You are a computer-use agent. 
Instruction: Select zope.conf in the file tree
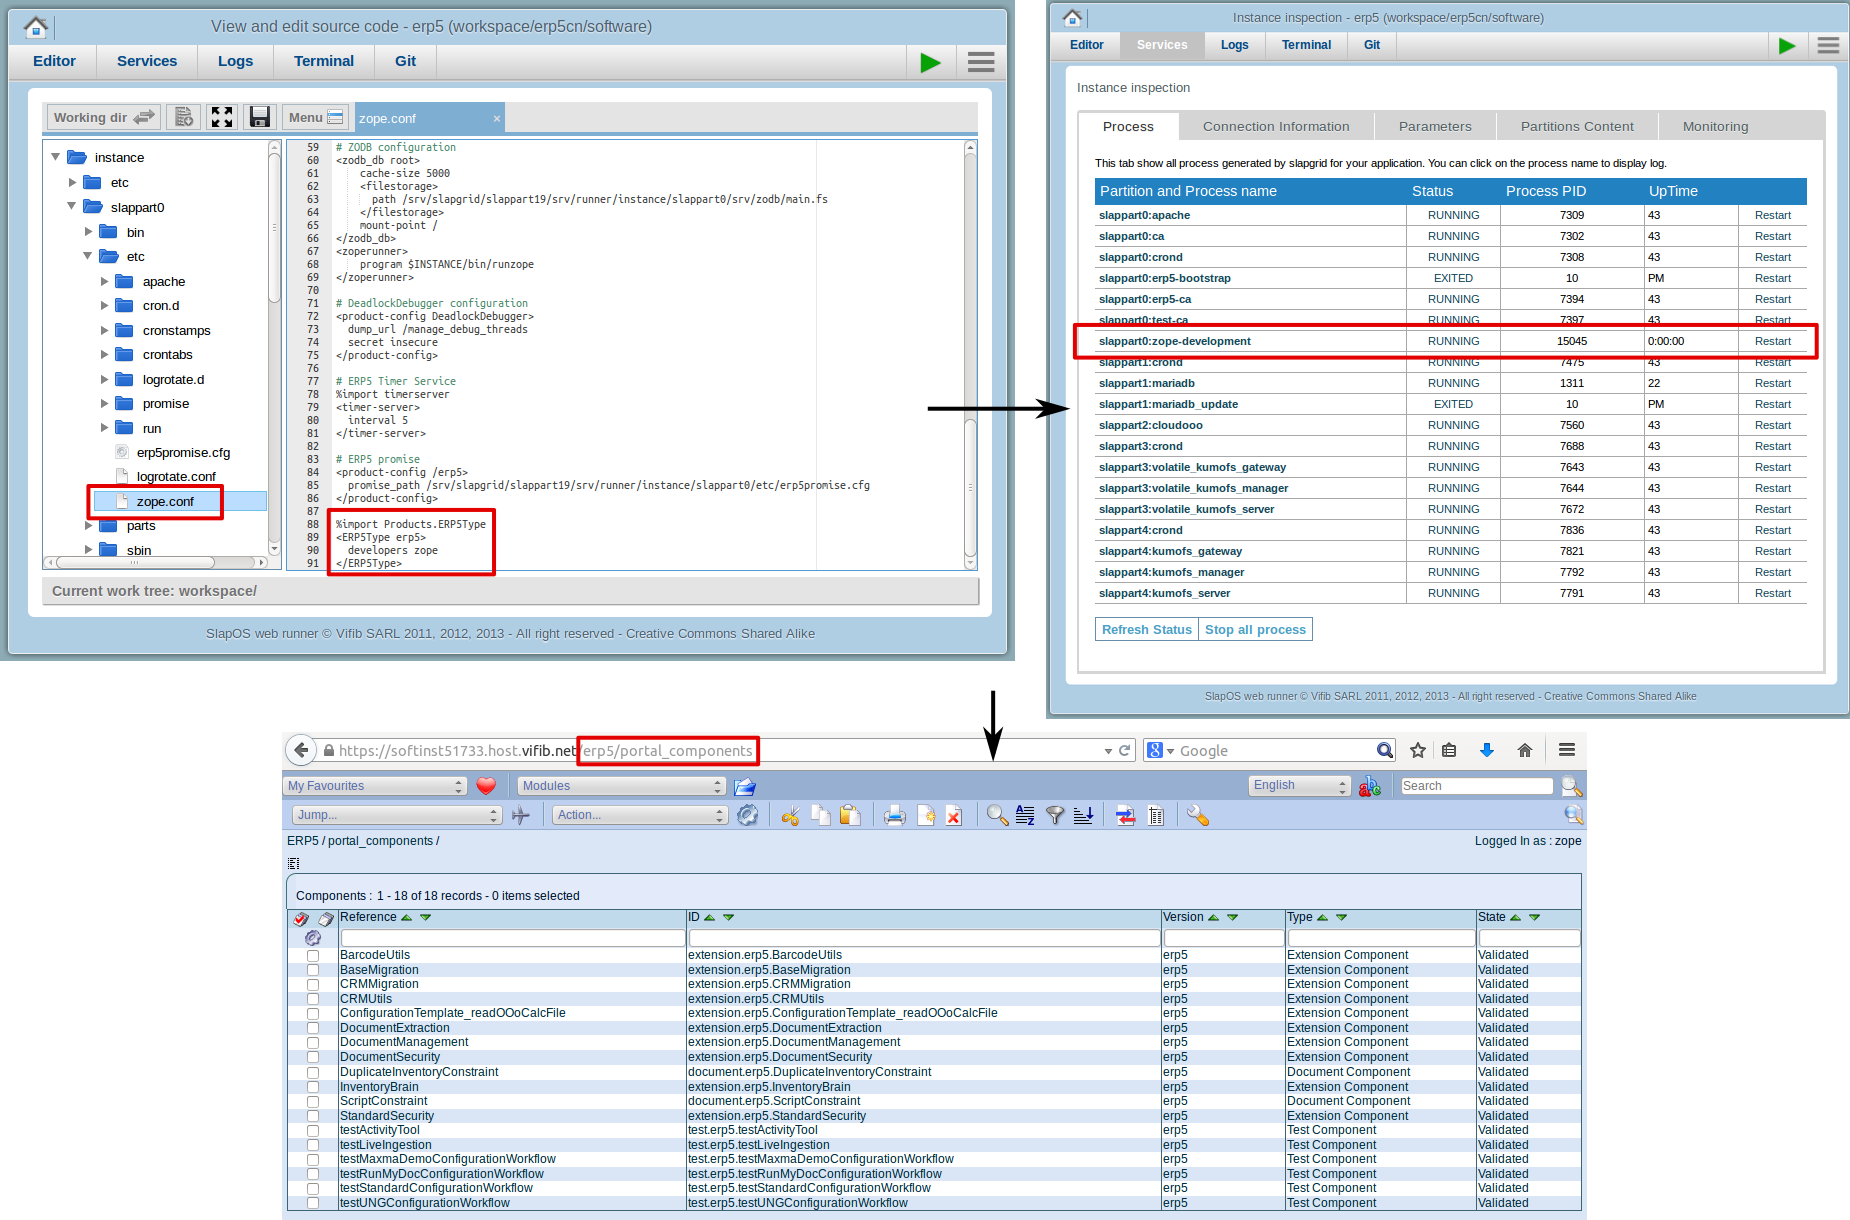tap(165, 501)
